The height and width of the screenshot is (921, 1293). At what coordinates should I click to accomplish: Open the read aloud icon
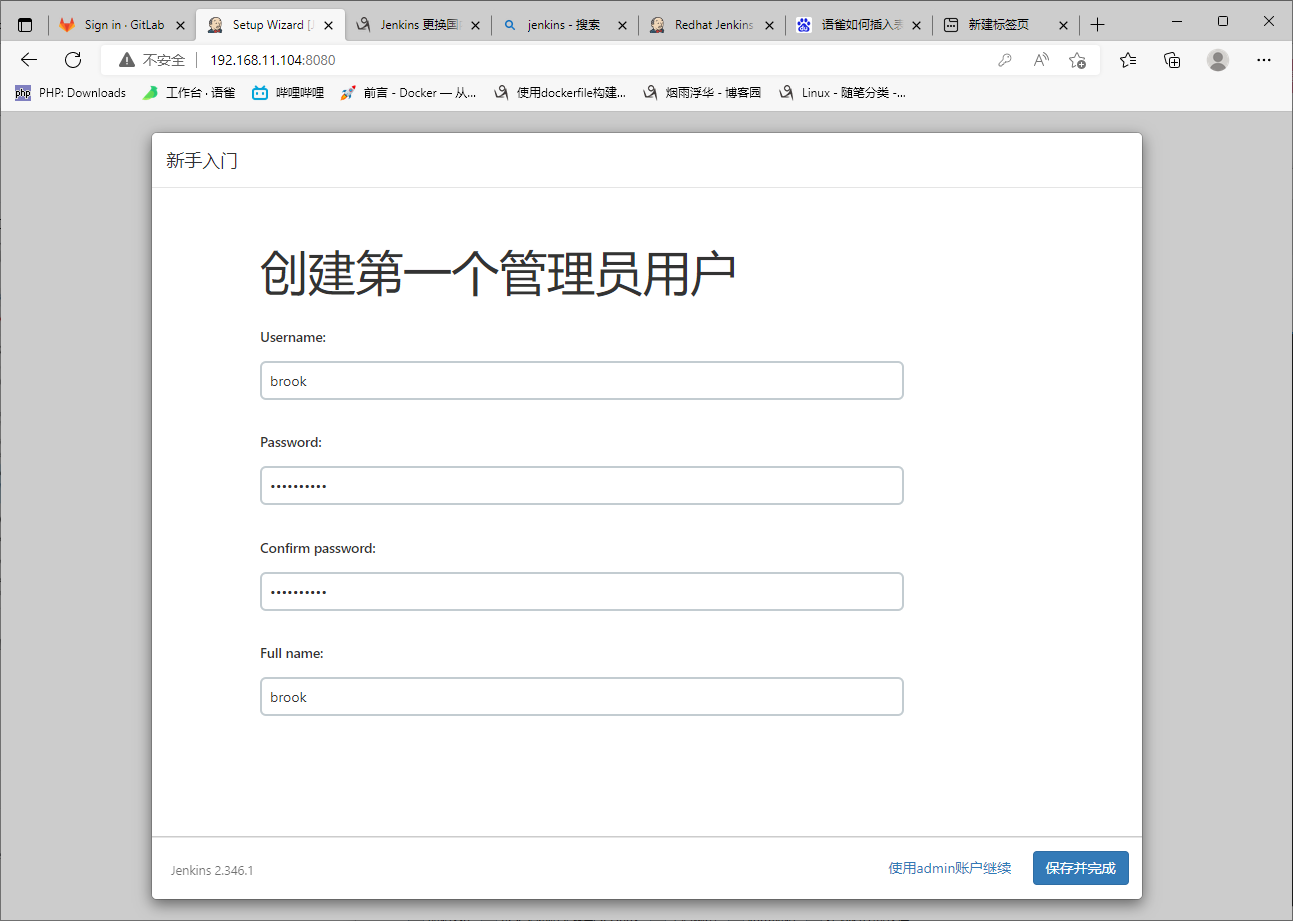[1041, 60]
